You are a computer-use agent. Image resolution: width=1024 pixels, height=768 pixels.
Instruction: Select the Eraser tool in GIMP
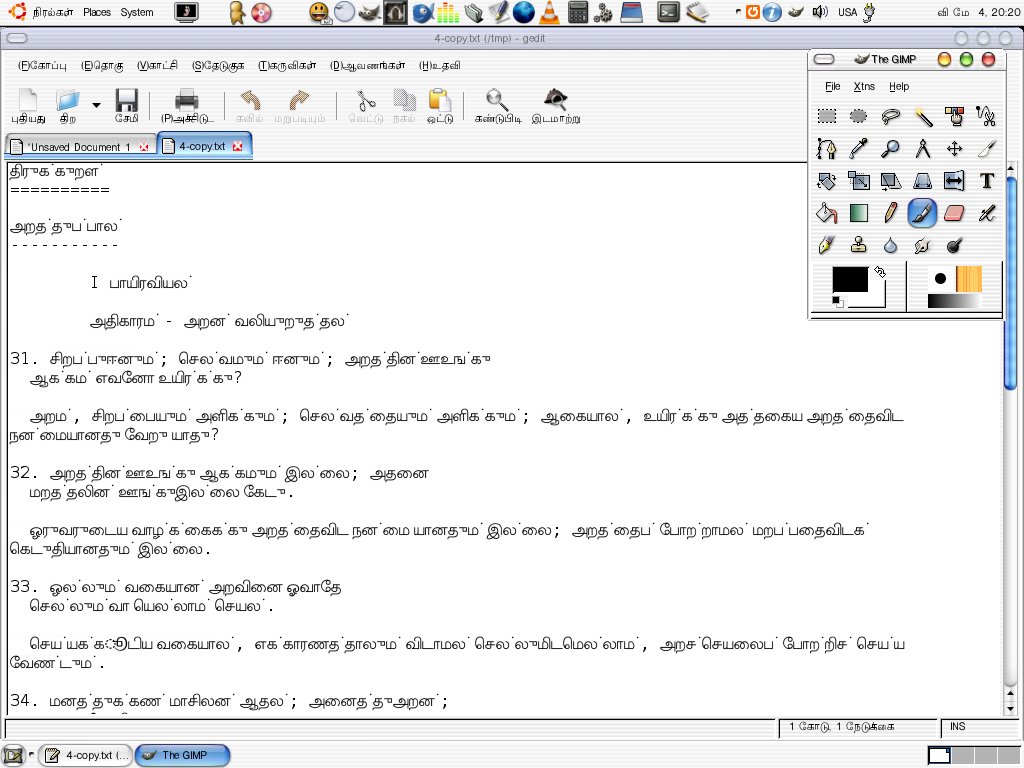coord(955,213)
